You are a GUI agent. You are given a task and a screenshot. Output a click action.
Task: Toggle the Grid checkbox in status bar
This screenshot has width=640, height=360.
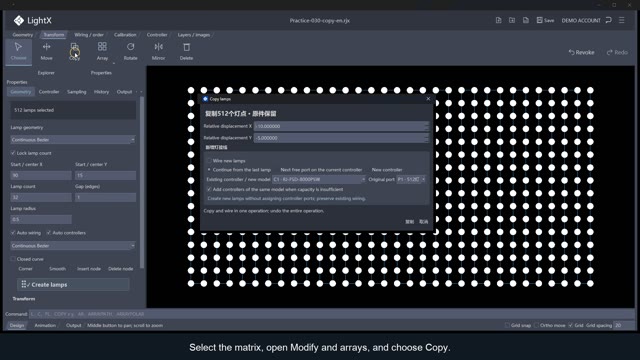pos(571,325)
